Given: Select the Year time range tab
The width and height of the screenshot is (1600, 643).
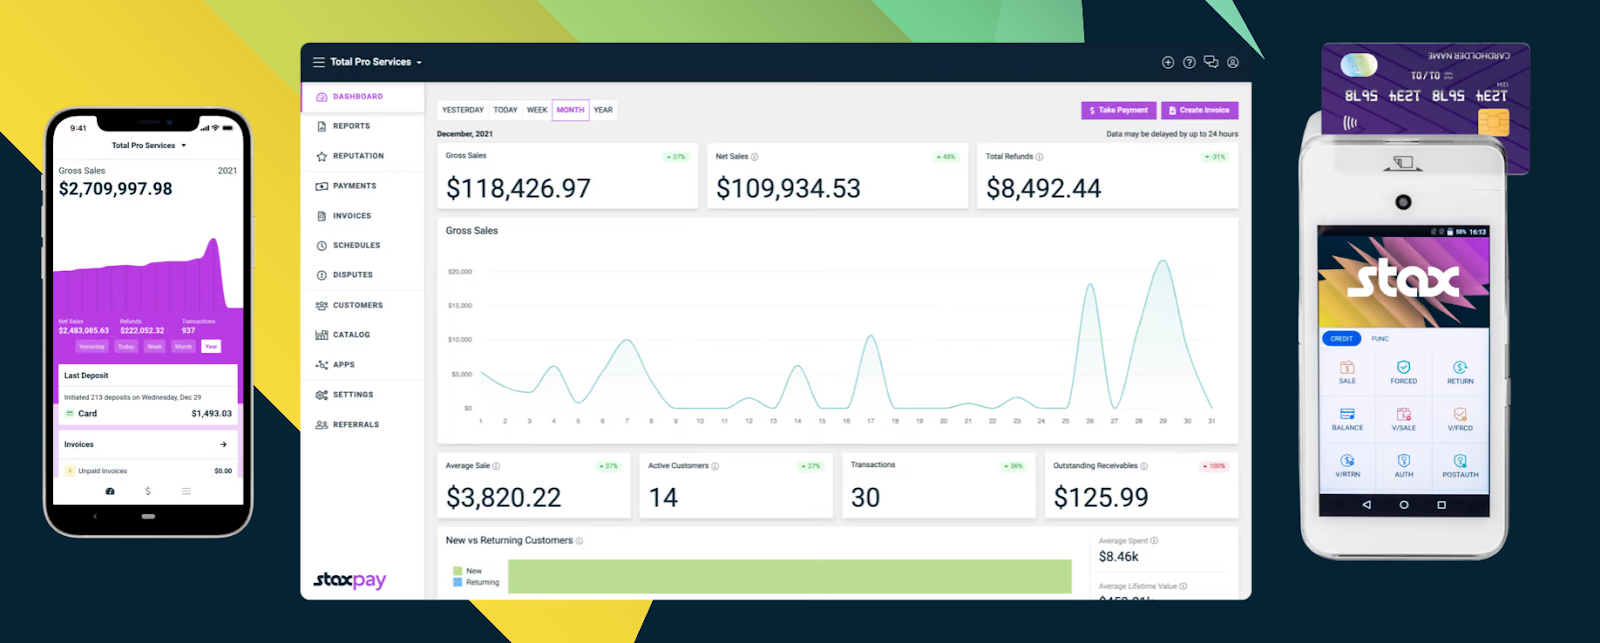Looking at the screenshot, I should 603,110.
